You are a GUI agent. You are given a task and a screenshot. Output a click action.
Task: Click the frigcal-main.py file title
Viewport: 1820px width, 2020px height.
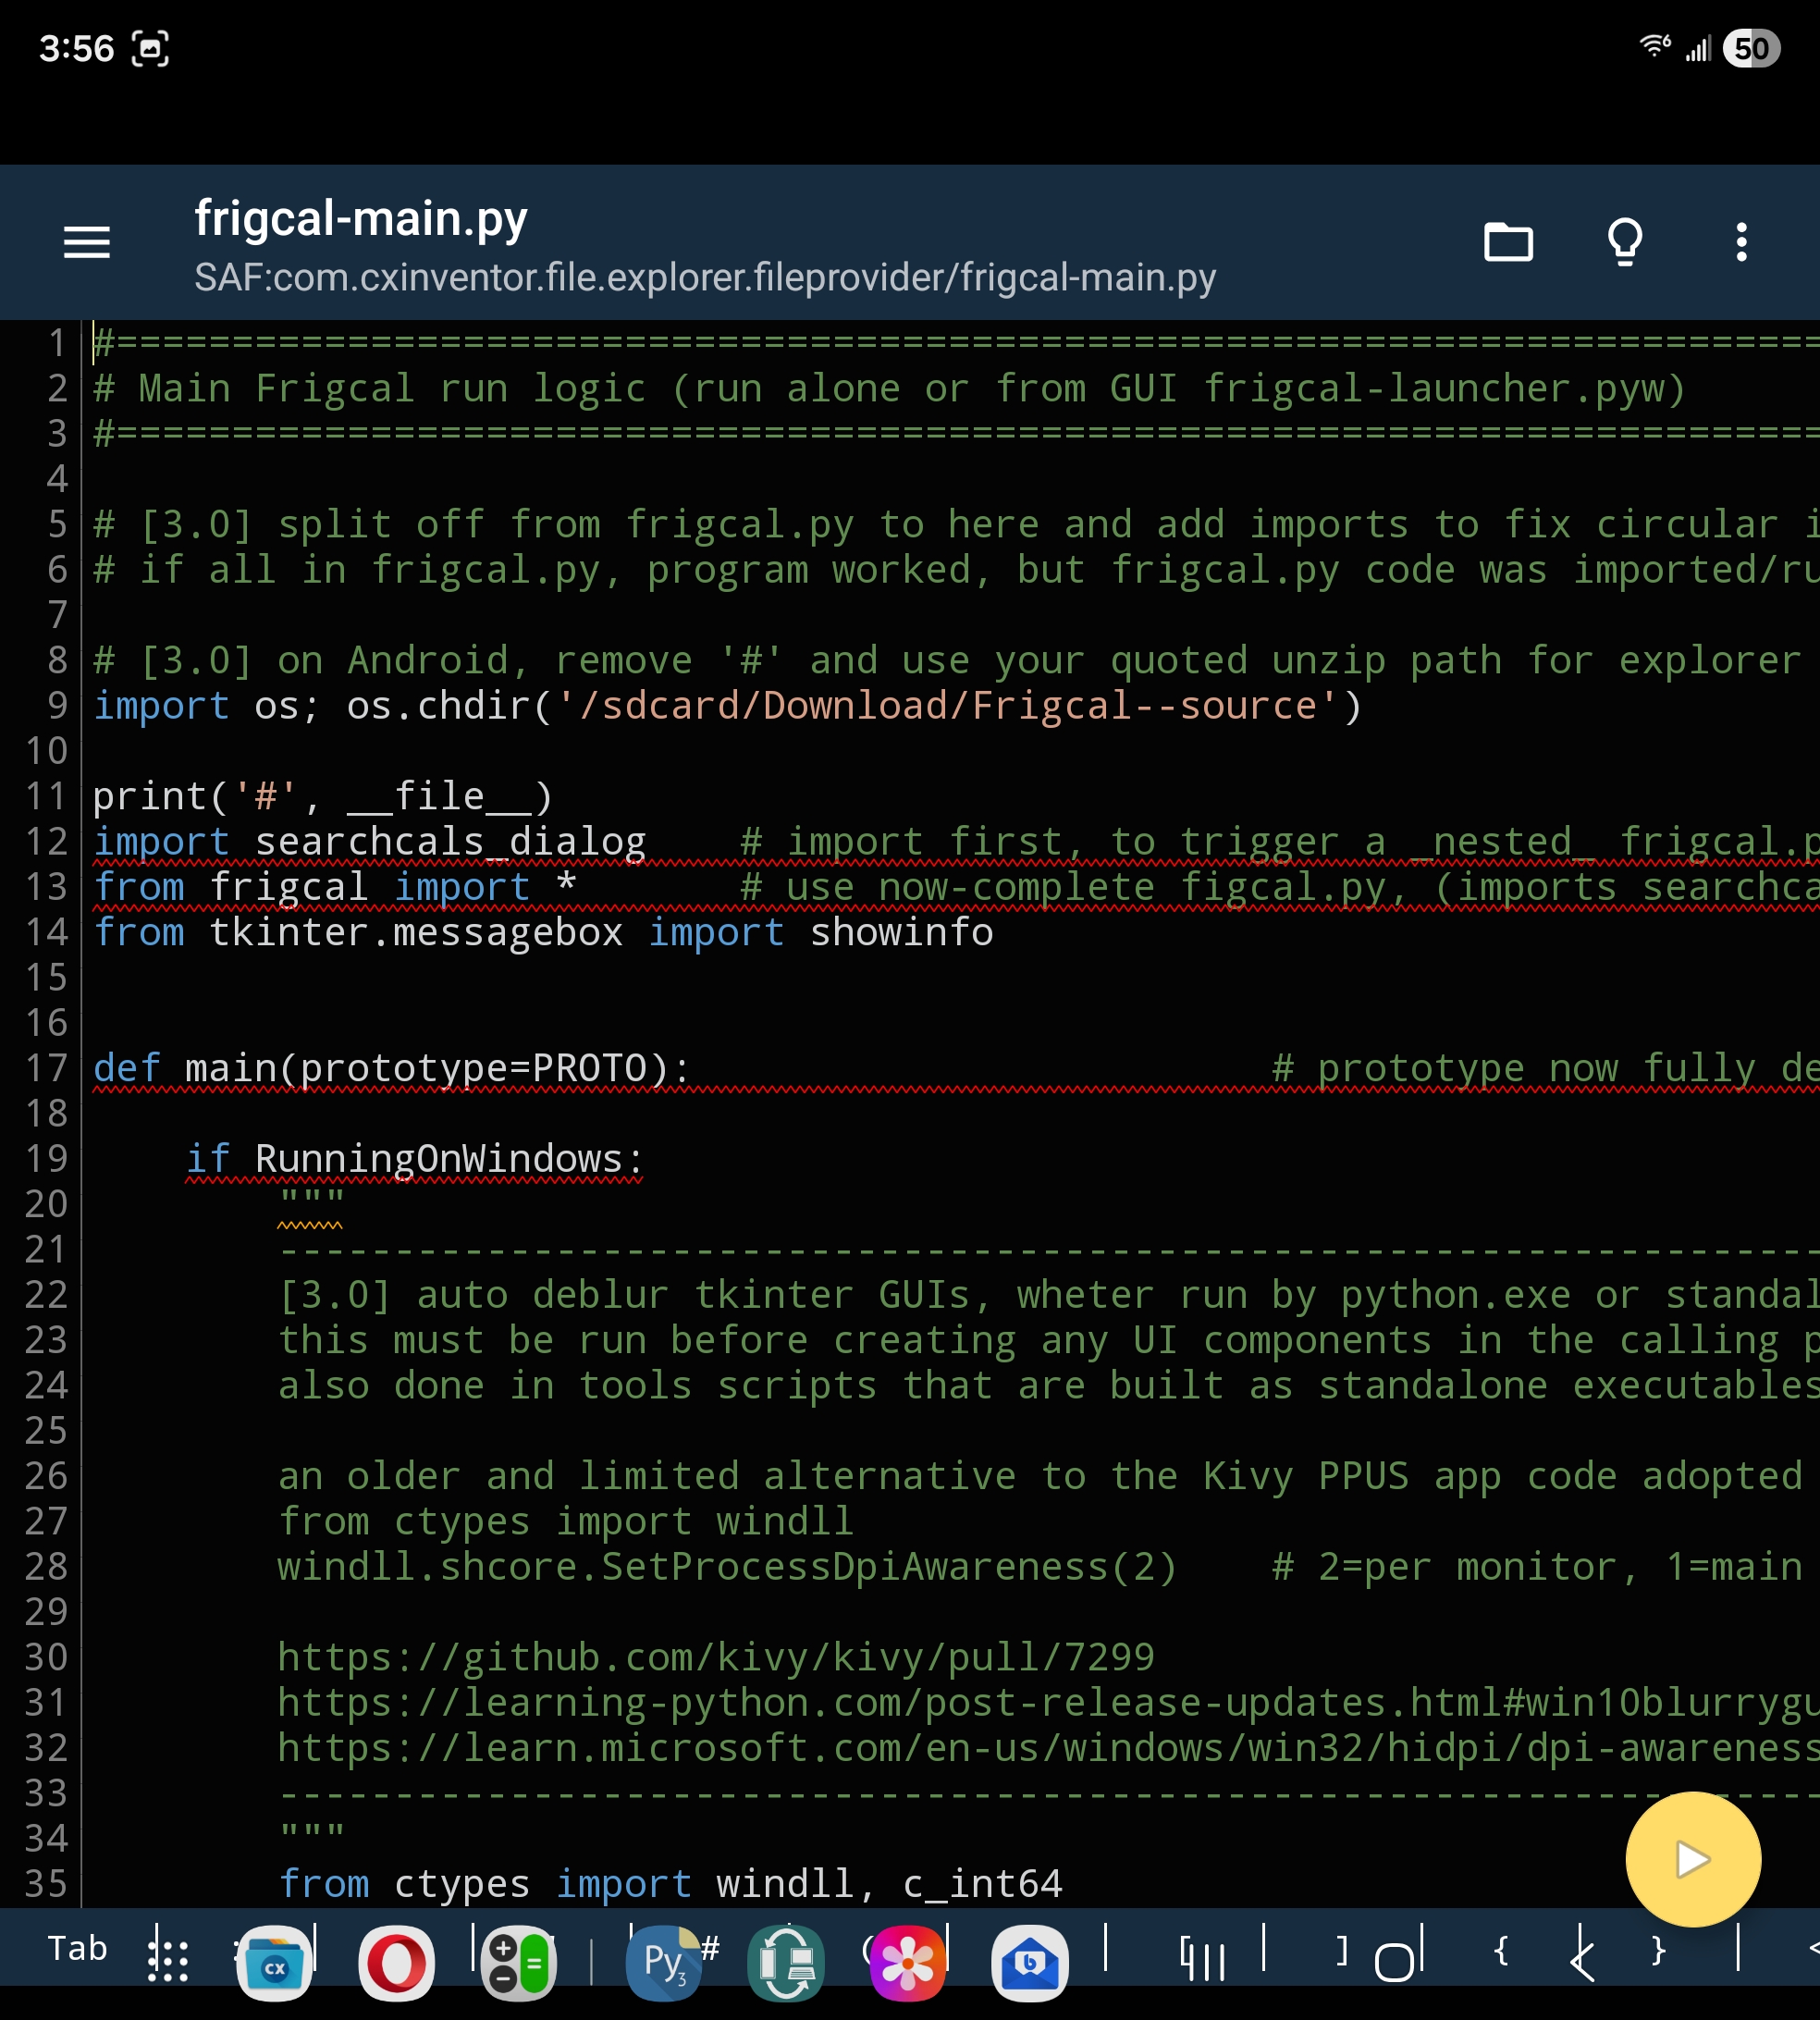tap(360, 218)
